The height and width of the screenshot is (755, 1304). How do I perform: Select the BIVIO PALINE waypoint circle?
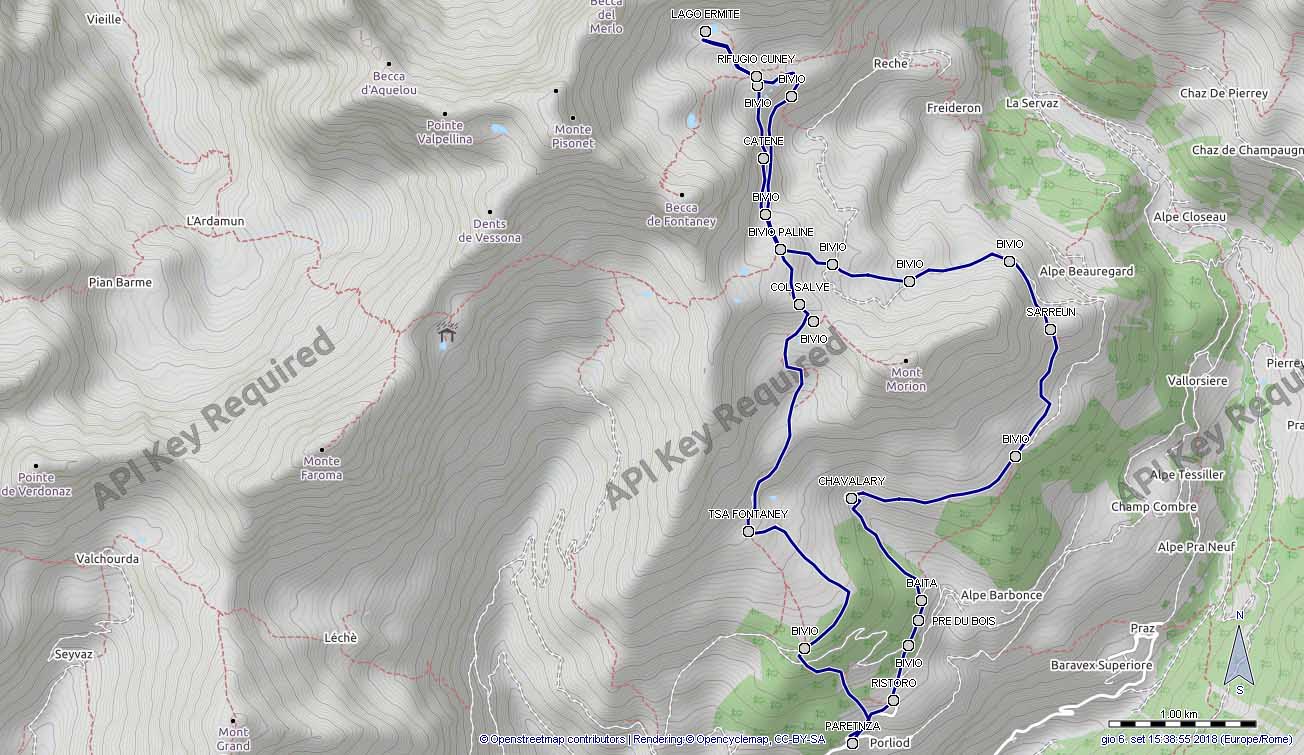pyautogui.click(x=780, y=250)
